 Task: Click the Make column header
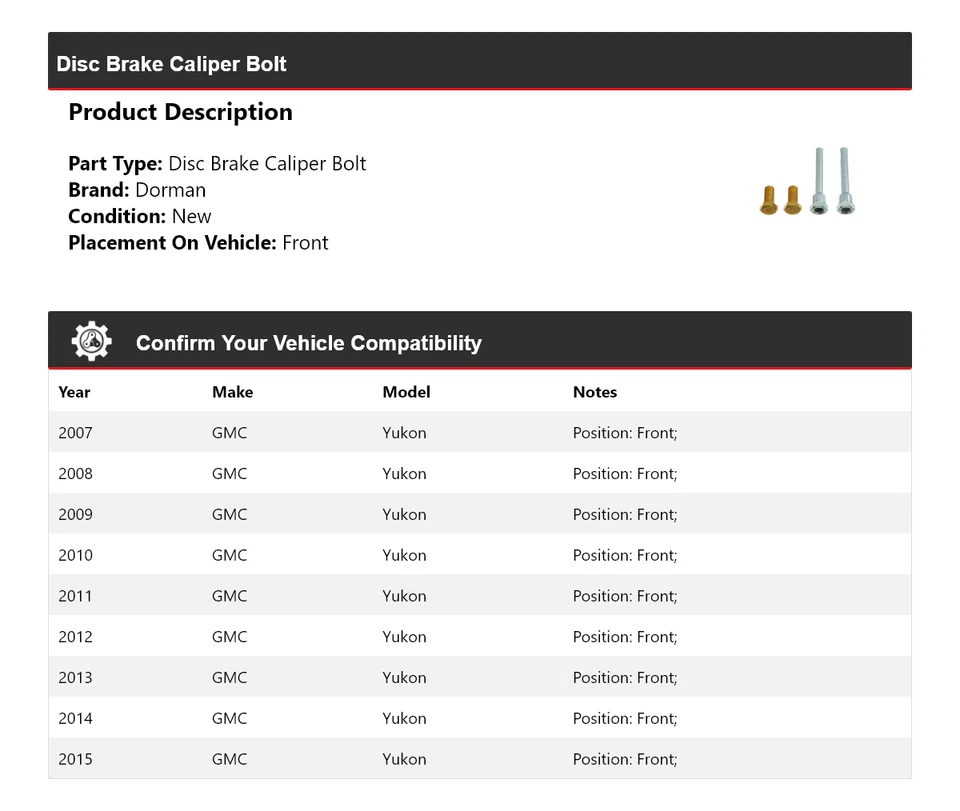(232, 392)
